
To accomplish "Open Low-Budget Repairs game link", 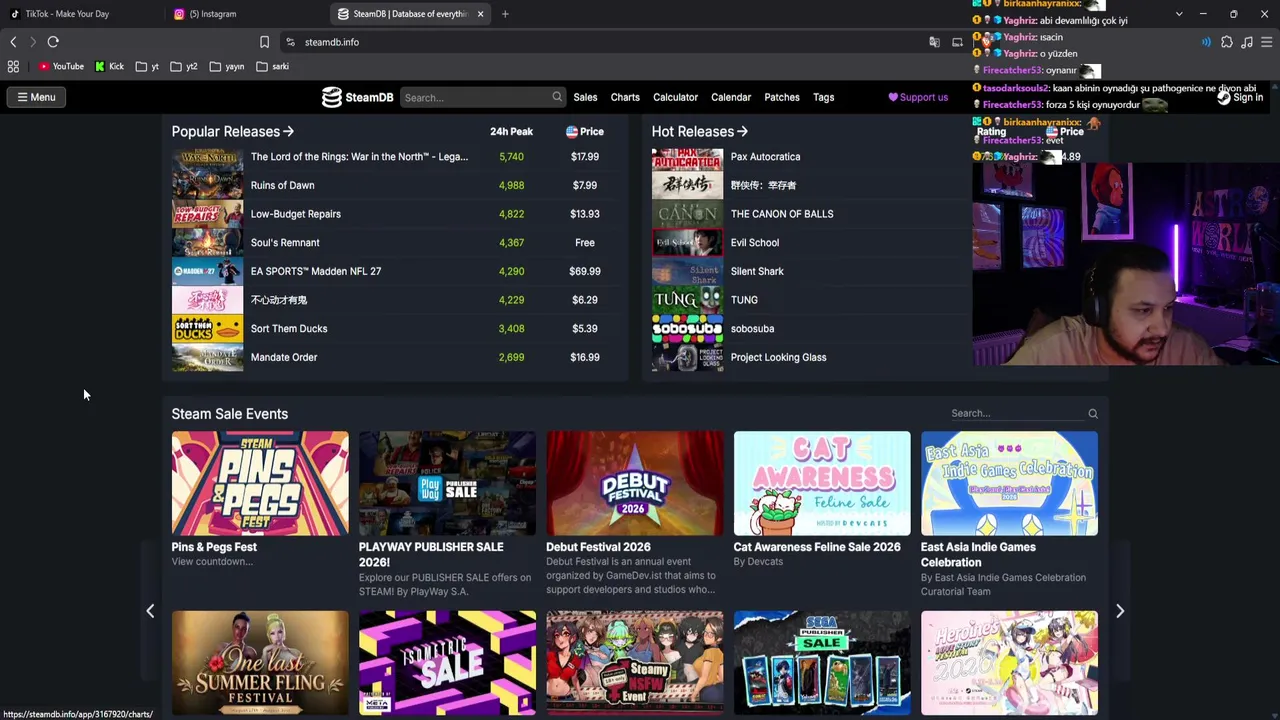I will [x=295, y=214].
